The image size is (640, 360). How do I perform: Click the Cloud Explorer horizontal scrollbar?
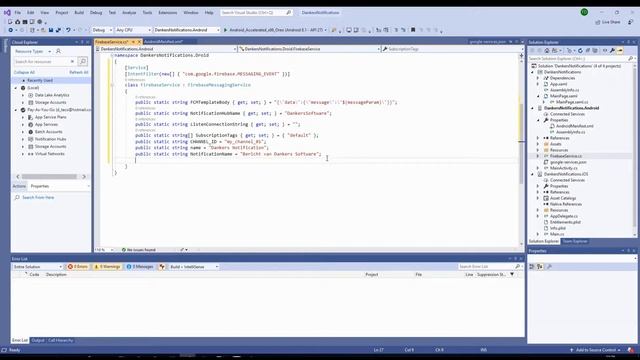point(49,176)
